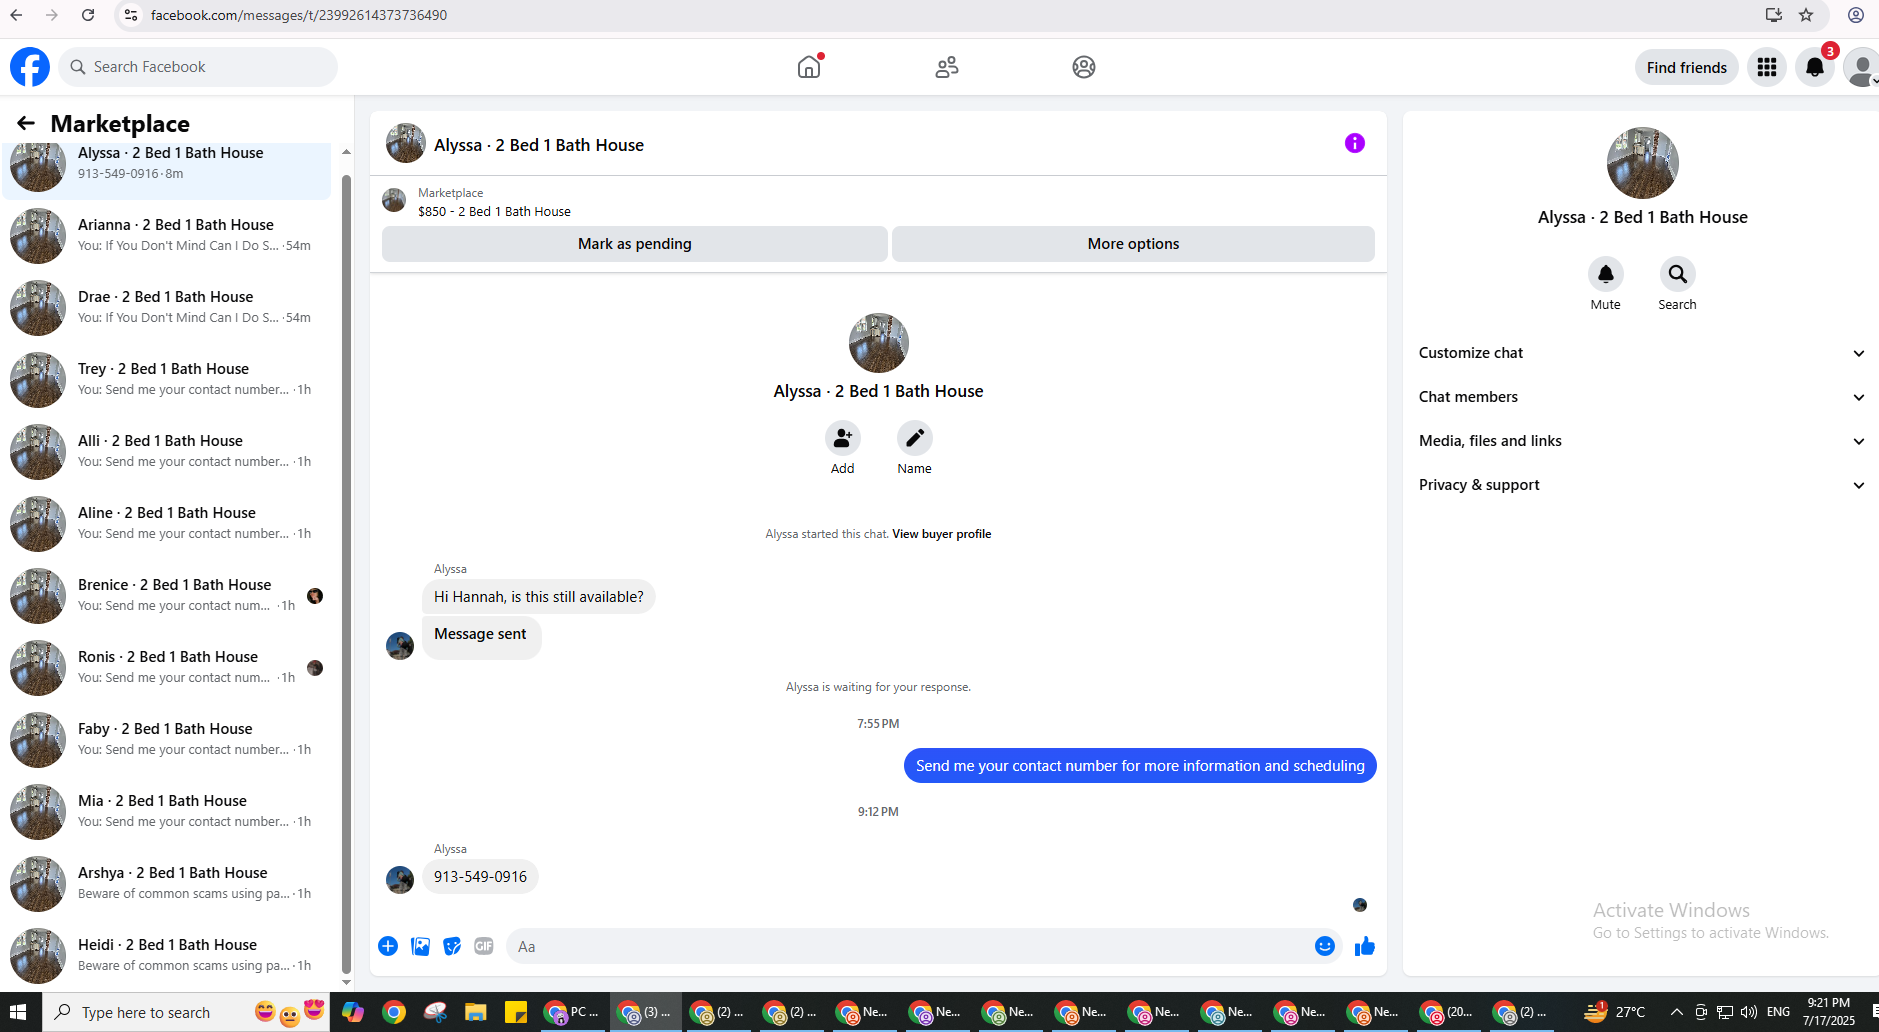Open more actions plus icon in composer
The width and height of the screenshot is (1879, 1032).
pyautogui.click(x=388, y=946)
